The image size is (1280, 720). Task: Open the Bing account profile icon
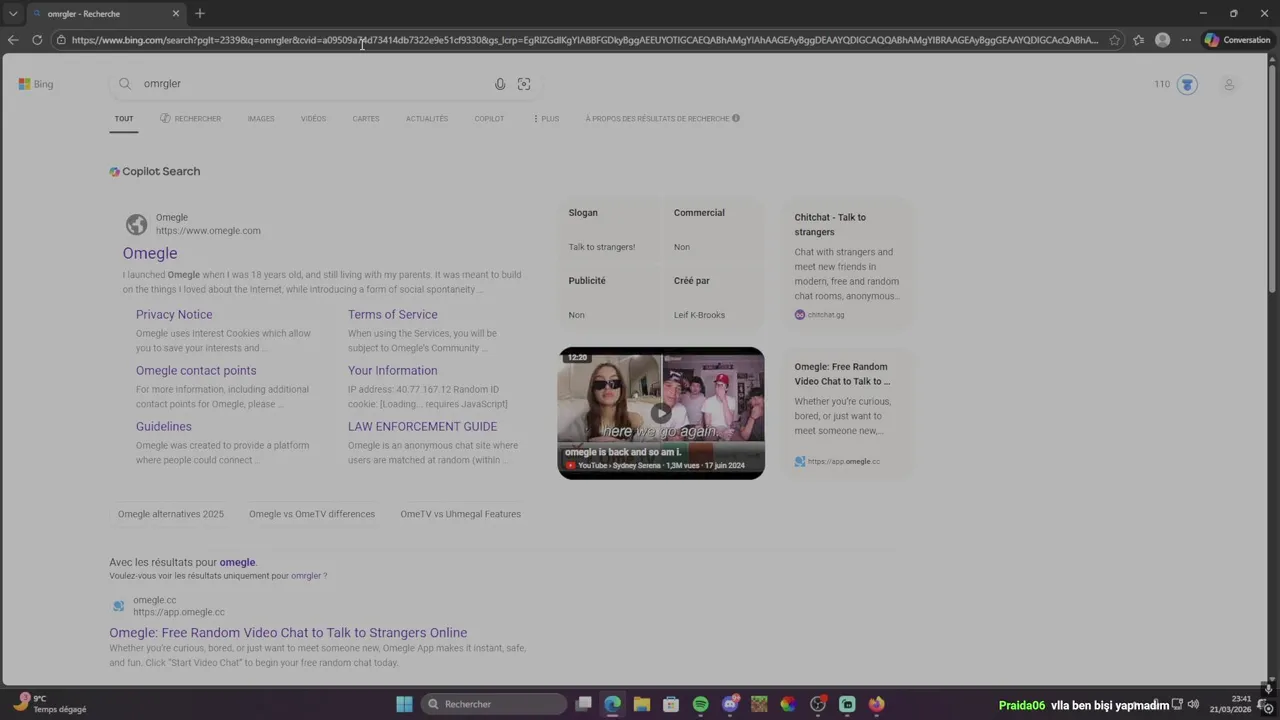click(1229, 84)
